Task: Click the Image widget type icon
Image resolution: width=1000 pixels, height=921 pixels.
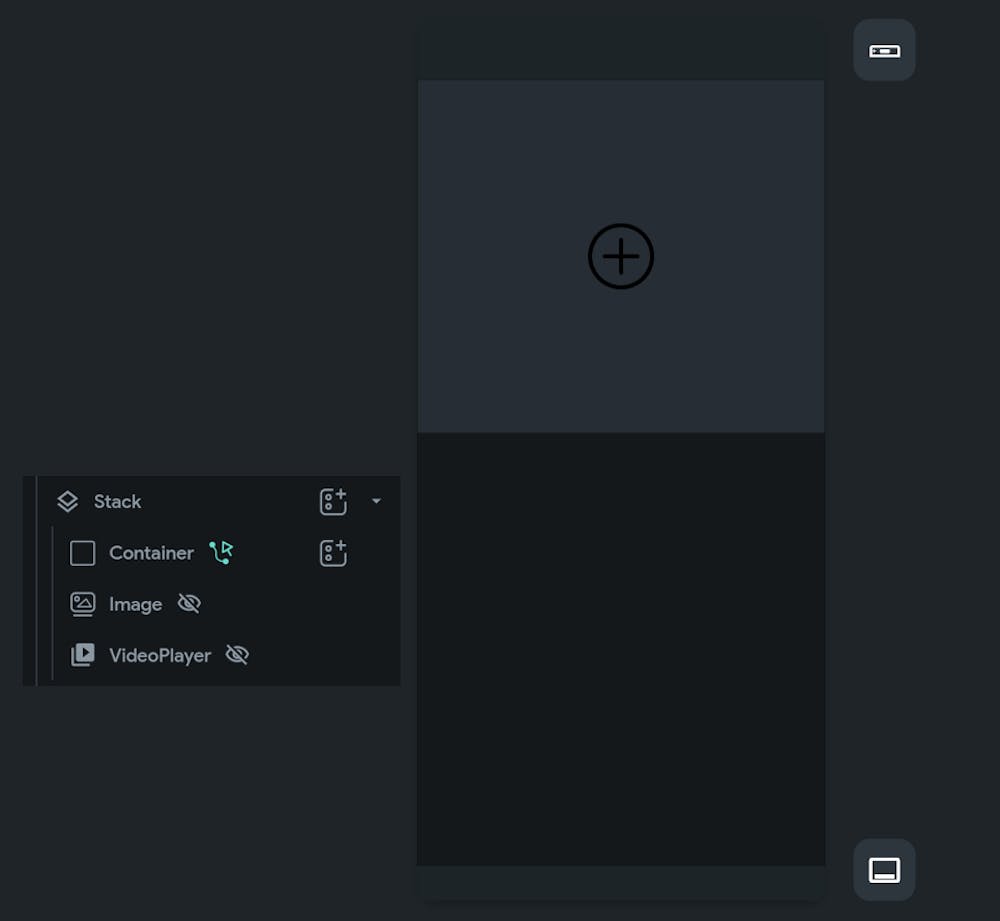Action: coord(82,603)
